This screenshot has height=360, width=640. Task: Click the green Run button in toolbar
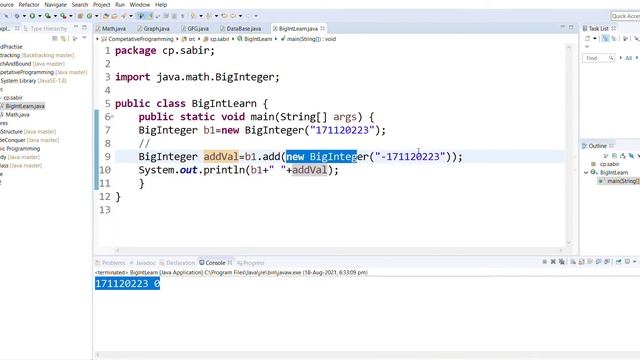(x=32, y=16)
